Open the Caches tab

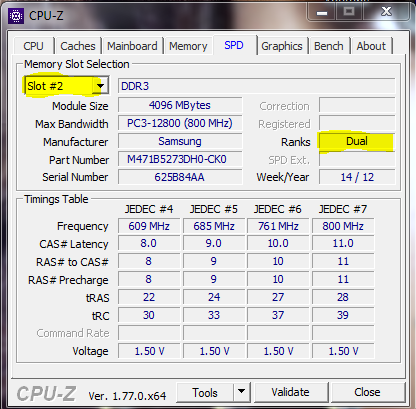click(x=78, y=46)
